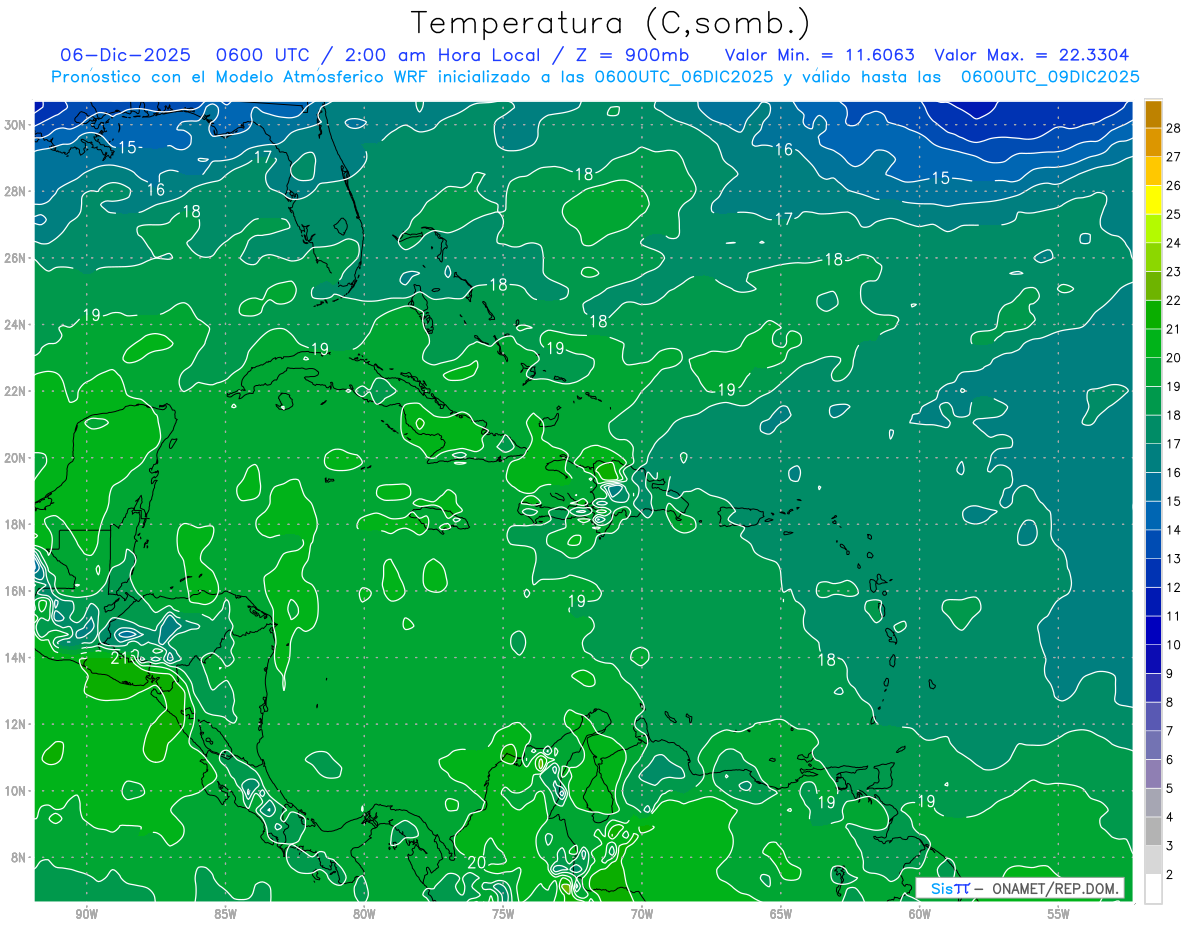Click the '21' contour label over Central America
Screen dimensions: 1200x927
(x=119, y=658)
